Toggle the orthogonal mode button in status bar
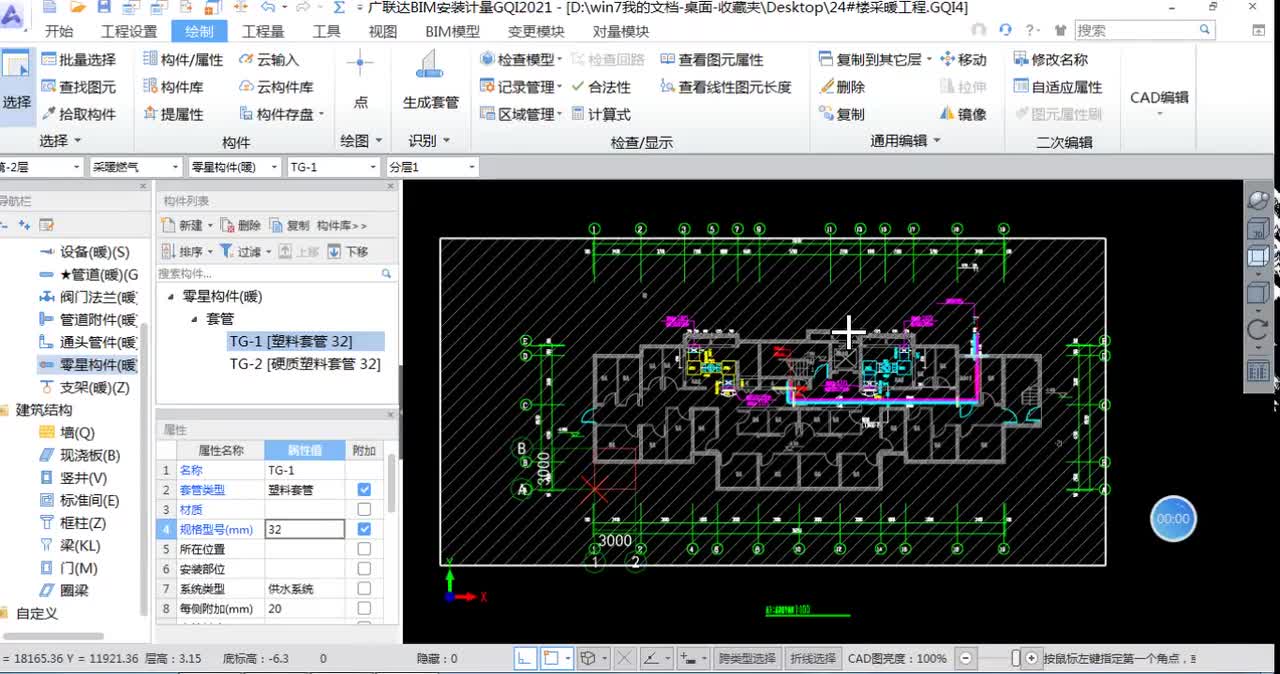Viewport: 1280px width, 674px height. 525,658
